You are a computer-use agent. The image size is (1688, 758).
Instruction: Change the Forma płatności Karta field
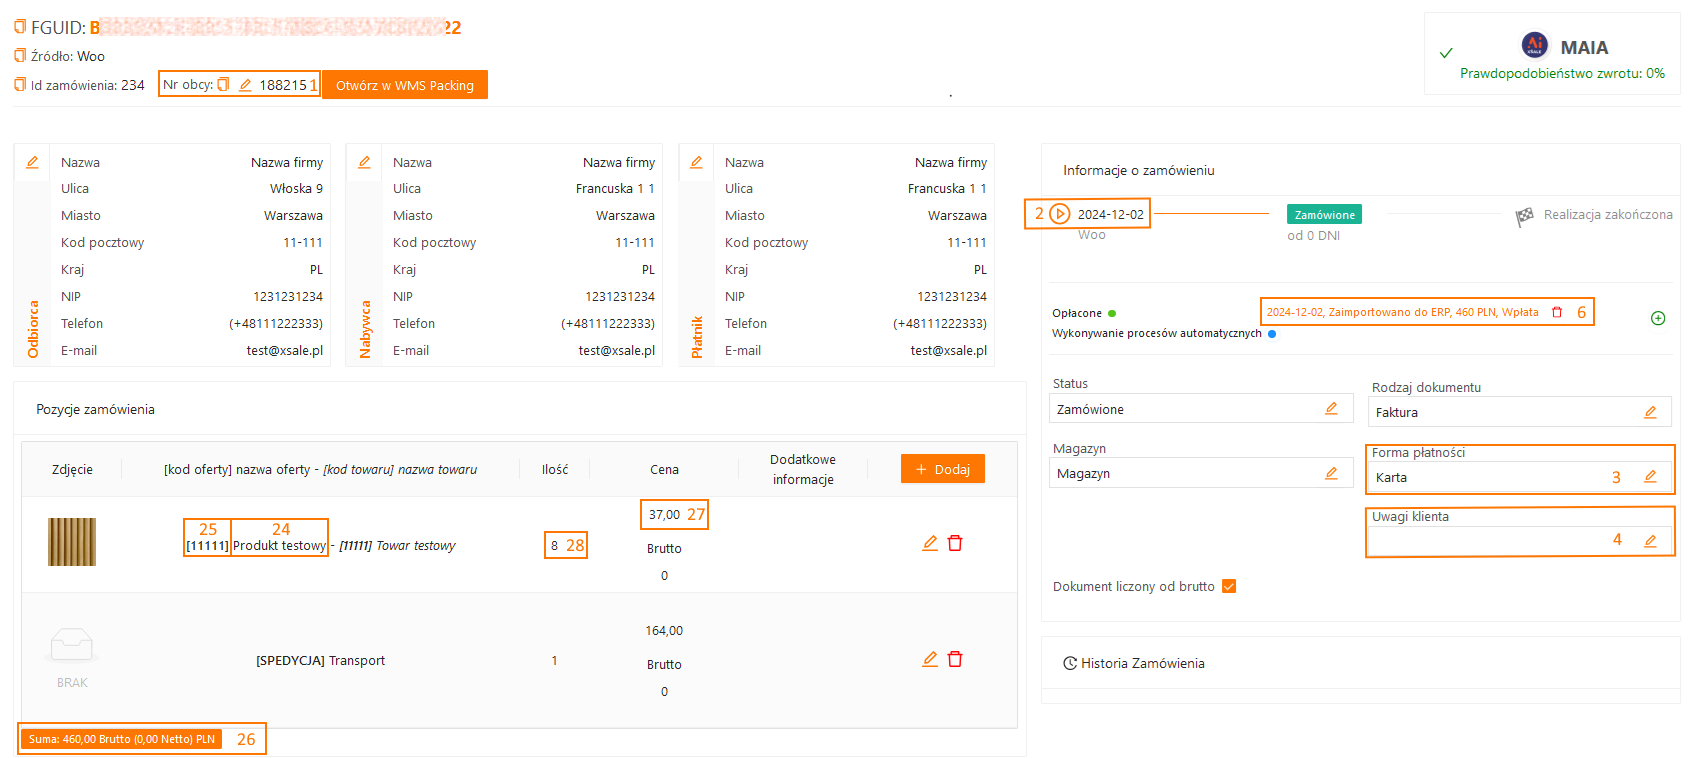coord(1650,477)
